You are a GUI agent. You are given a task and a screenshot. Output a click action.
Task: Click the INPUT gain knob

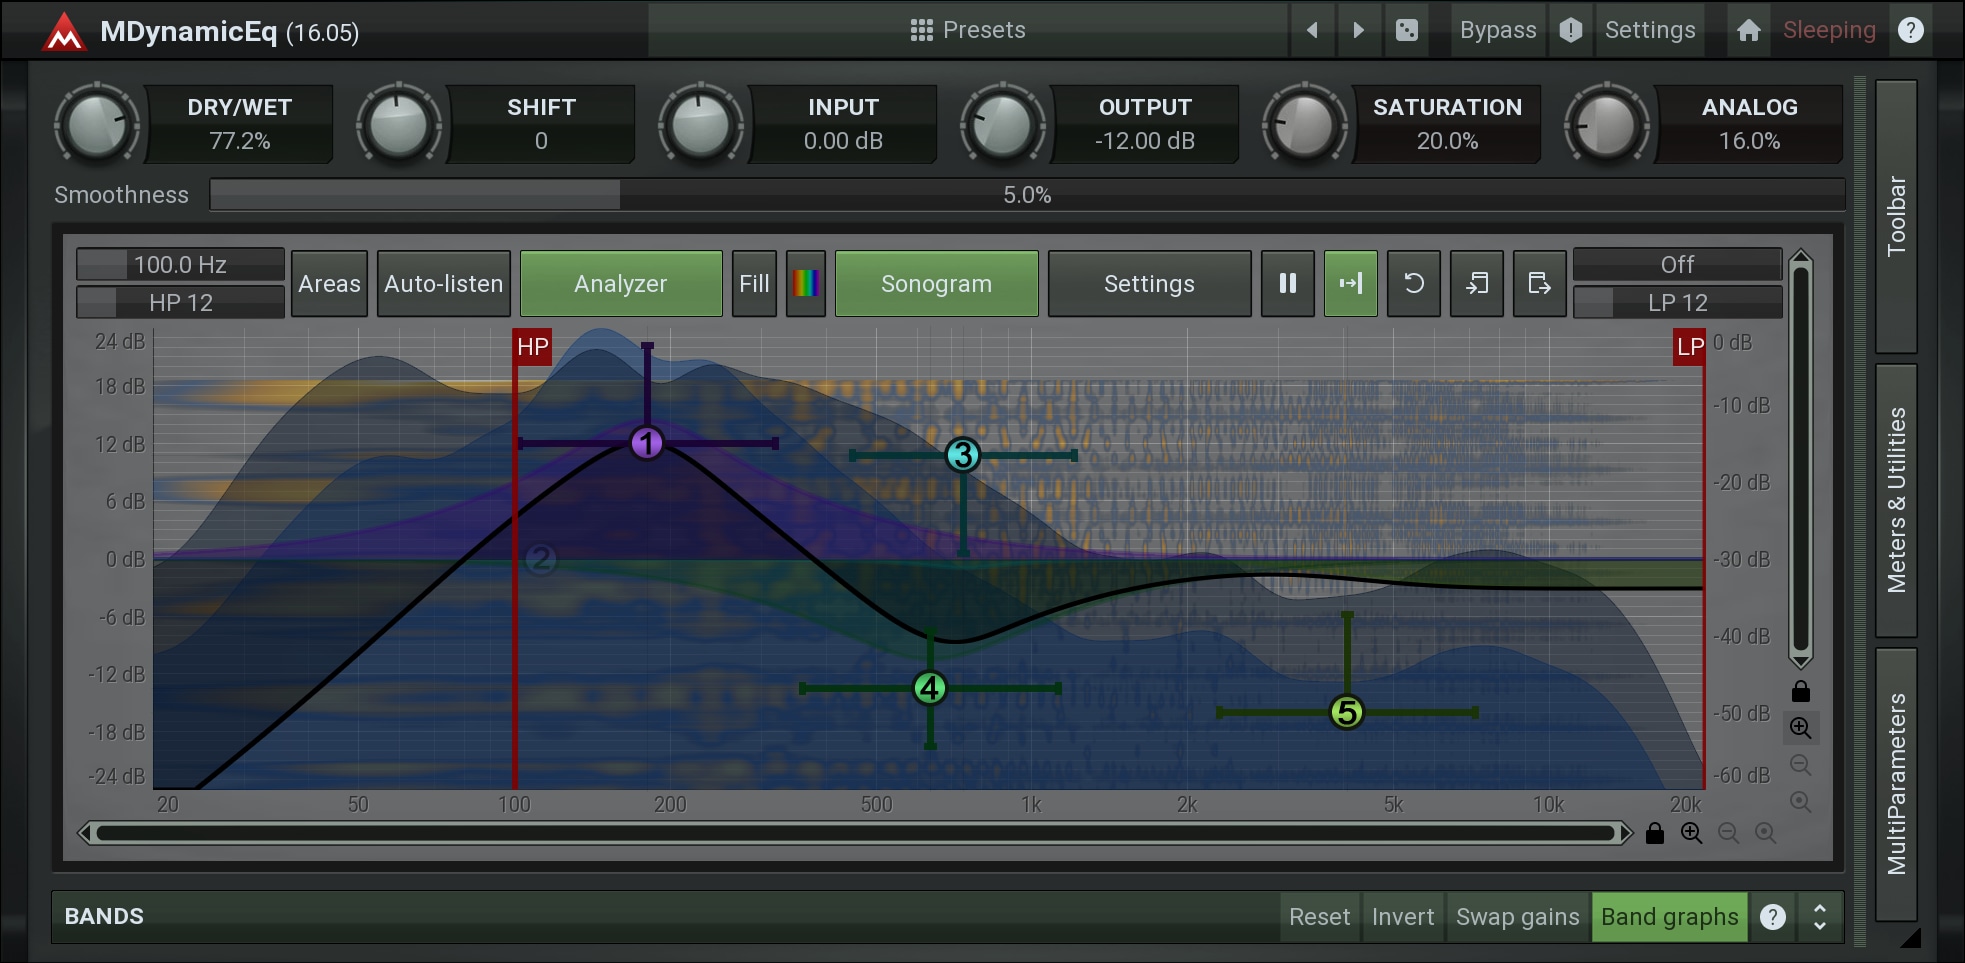(x=701, y=125)
